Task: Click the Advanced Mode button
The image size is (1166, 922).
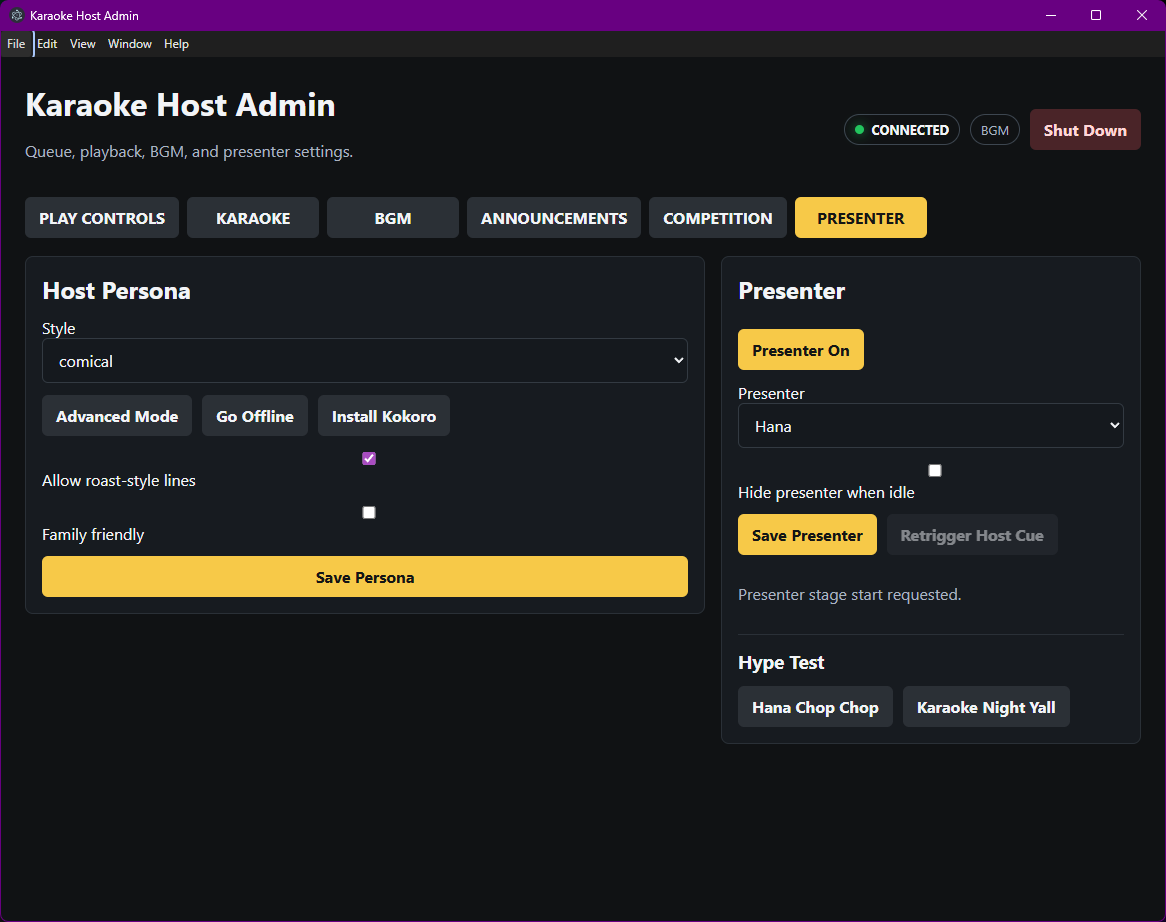Action: click(x=117, y=416)
